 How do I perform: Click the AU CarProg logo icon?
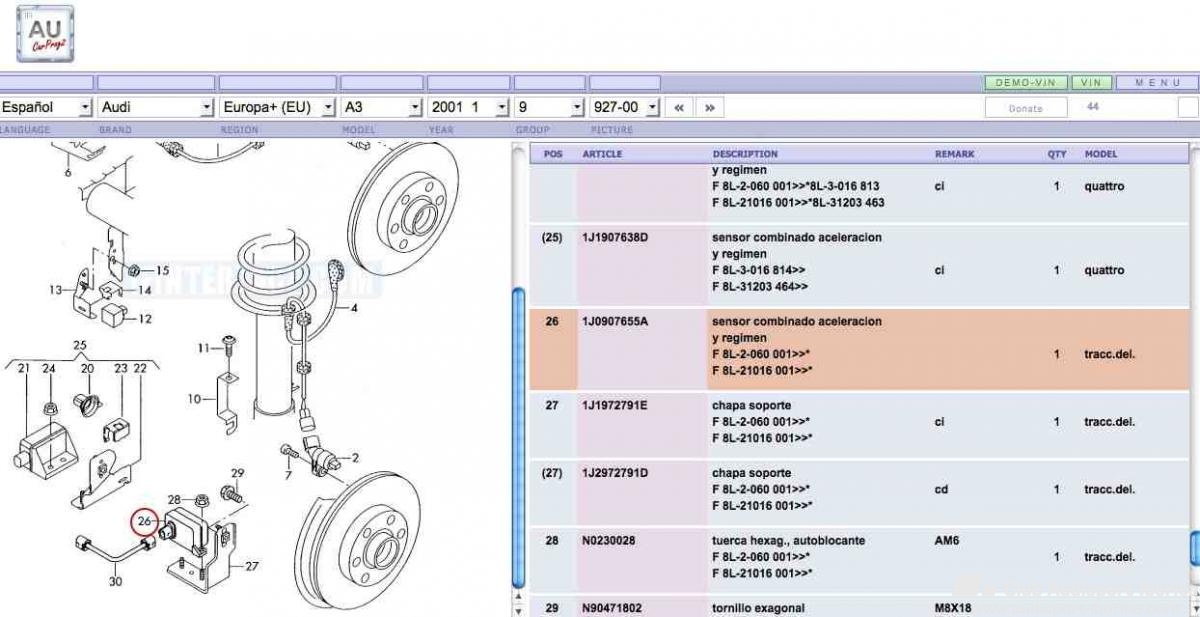(x=45, y=34)
